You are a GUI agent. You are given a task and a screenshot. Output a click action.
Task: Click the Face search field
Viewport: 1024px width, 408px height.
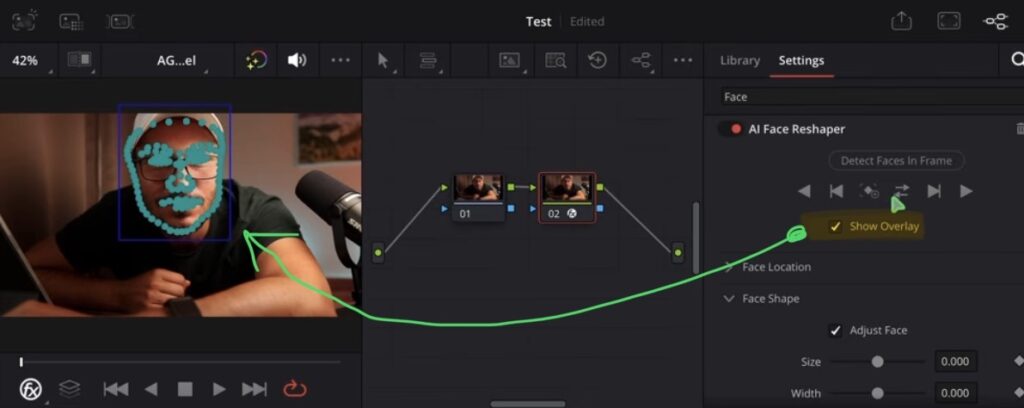pyautogui.click(x=872, y=97)
